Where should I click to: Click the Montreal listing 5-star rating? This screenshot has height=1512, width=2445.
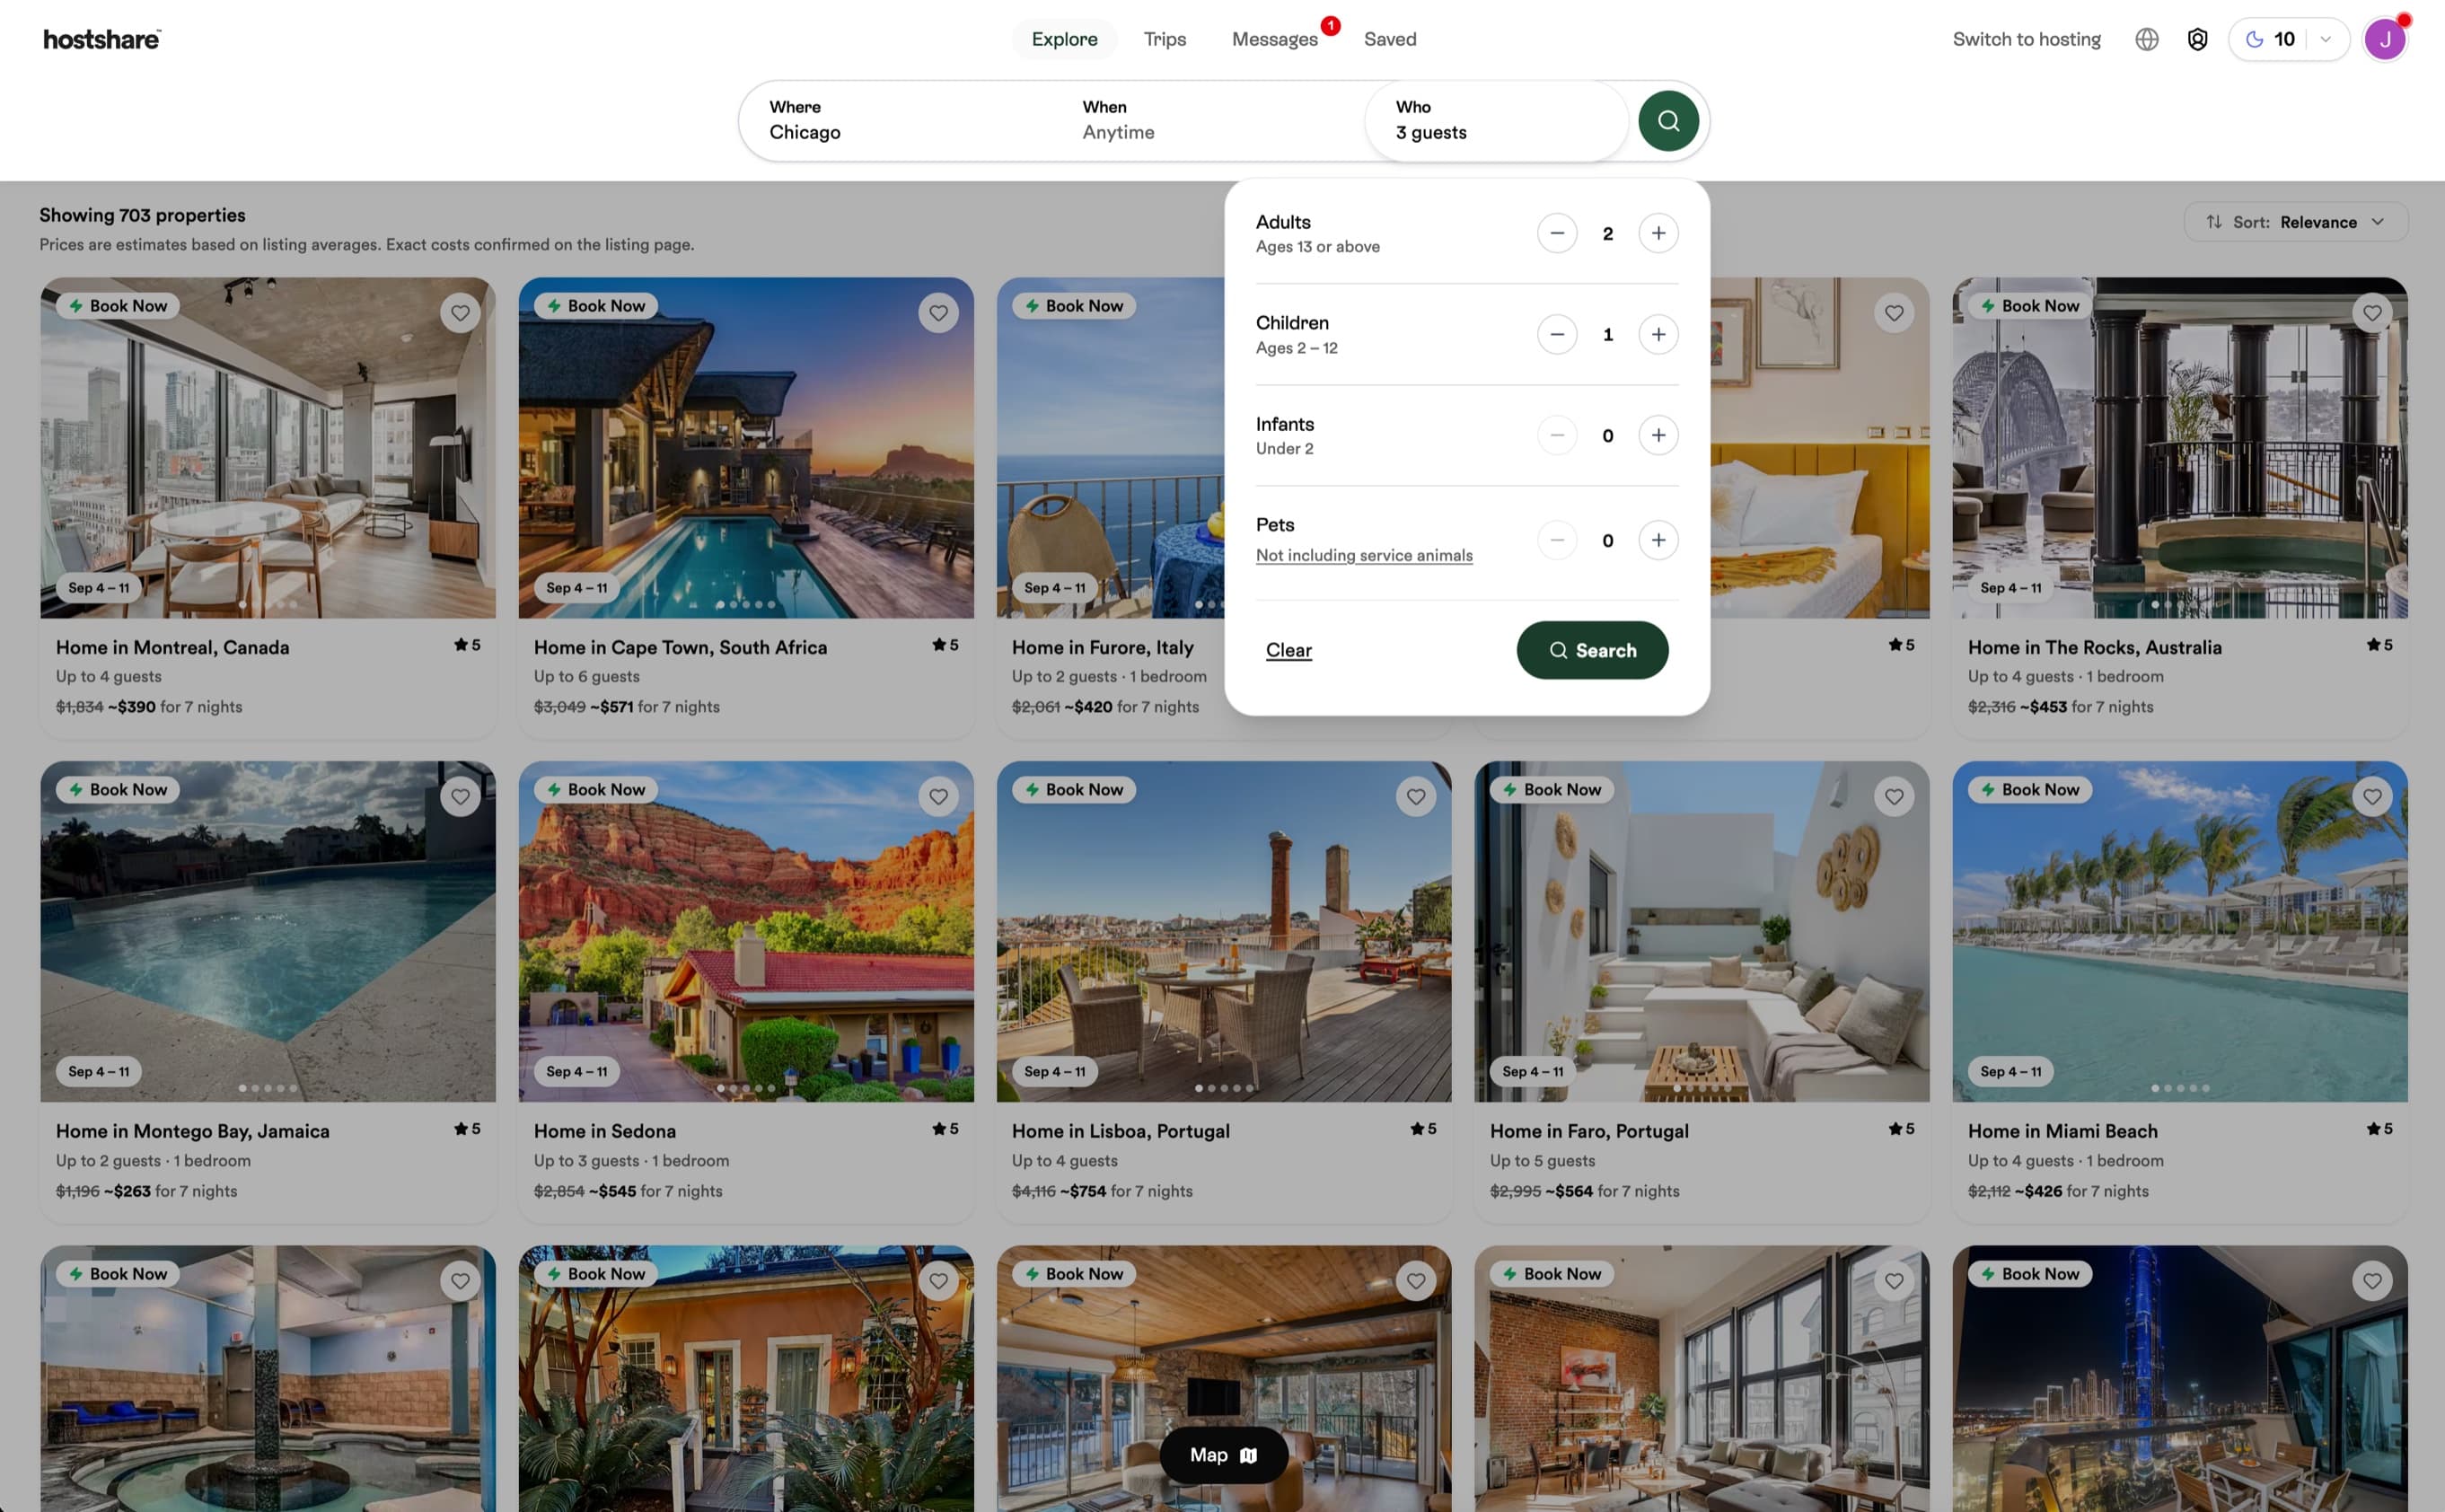click(467, 645)
